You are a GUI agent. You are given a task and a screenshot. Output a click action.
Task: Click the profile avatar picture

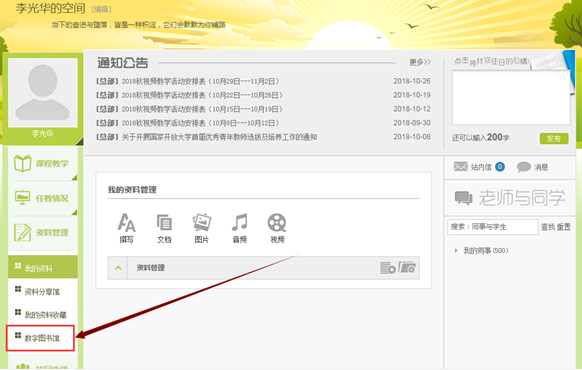tap(43, 92)
